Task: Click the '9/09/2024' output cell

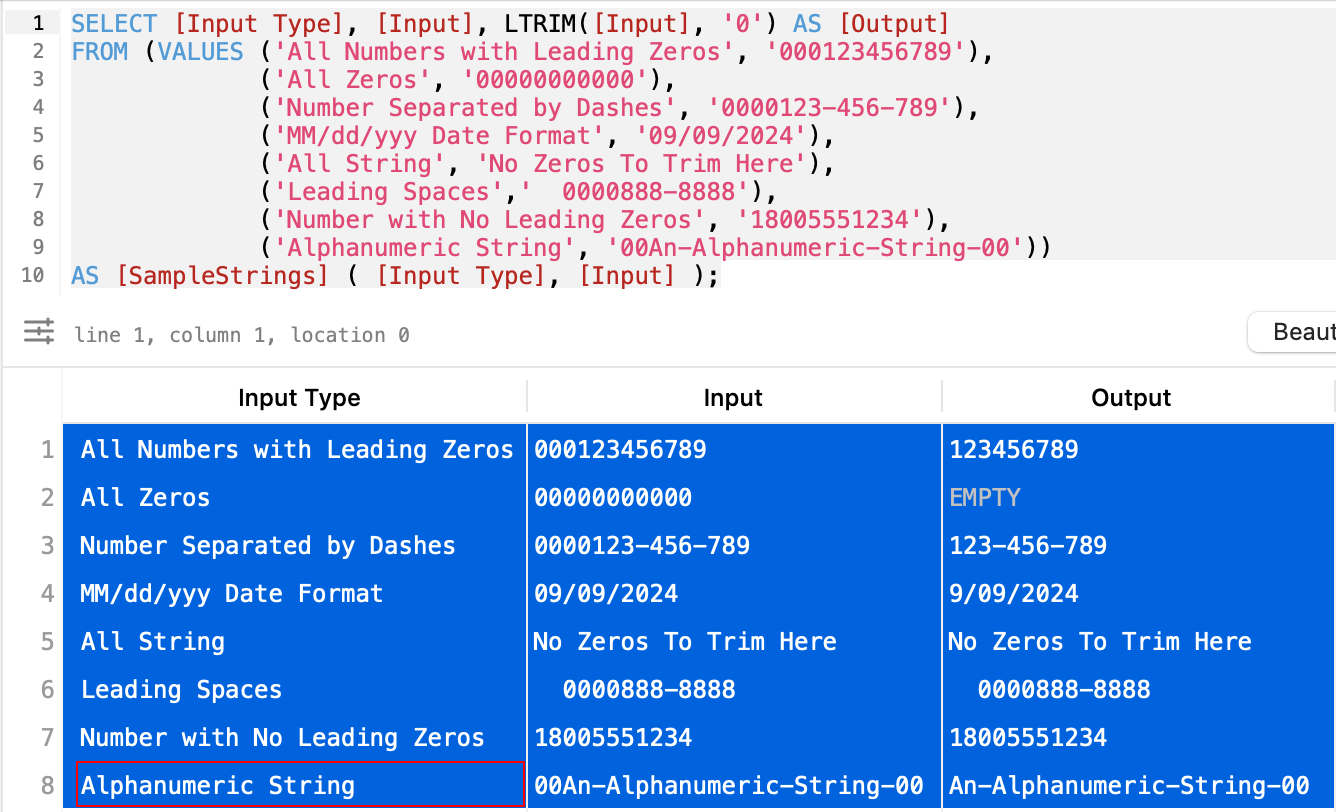Action: pyautogui.click(x=1014, y=594)
